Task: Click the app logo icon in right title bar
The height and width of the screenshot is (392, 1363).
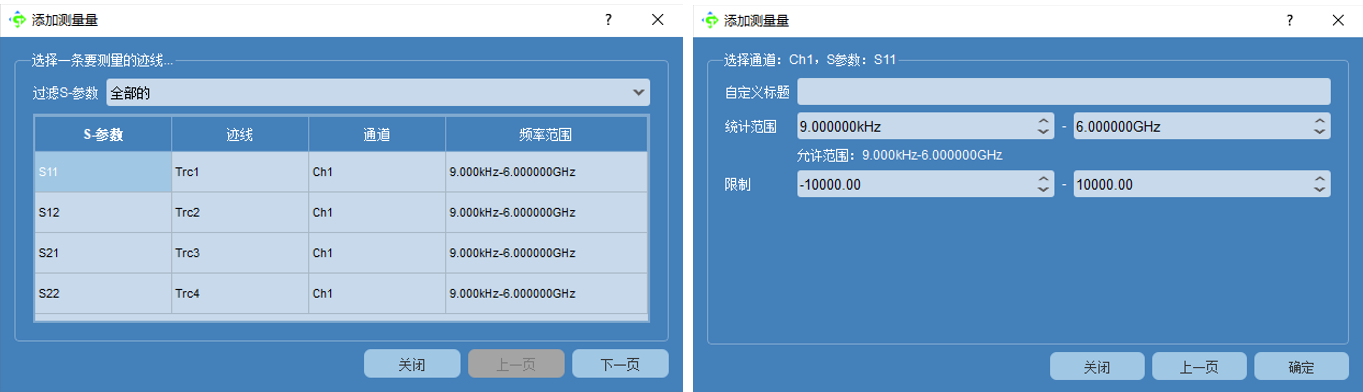Action: point(710,19)
